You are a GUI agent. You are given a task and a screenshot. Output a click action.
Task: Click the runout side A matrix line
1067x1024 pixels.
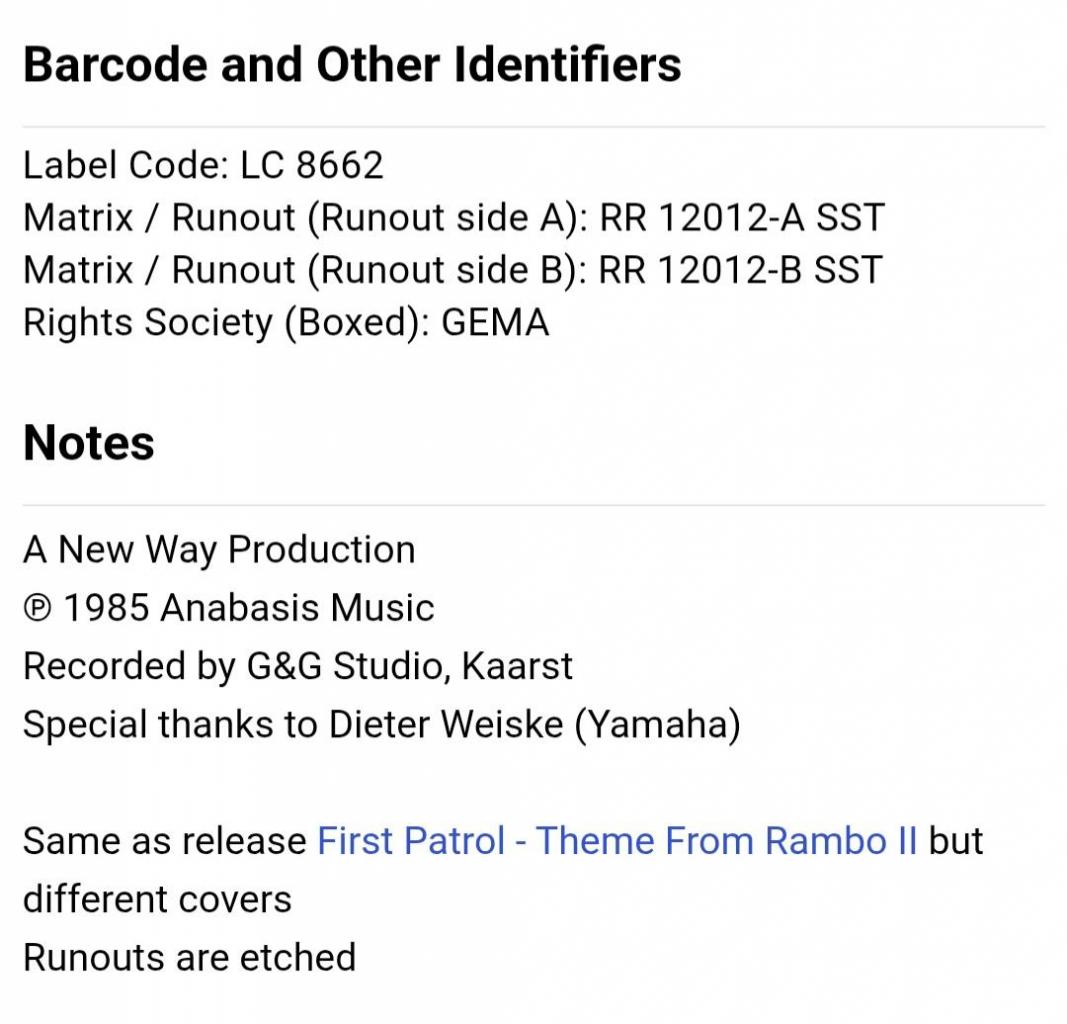[454, 218]
